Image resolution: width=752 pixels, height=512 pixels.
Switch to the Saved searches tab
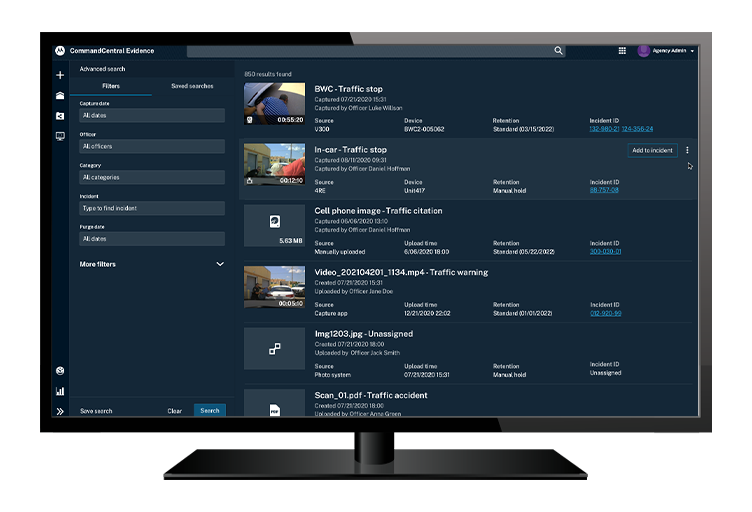(192, 86)
